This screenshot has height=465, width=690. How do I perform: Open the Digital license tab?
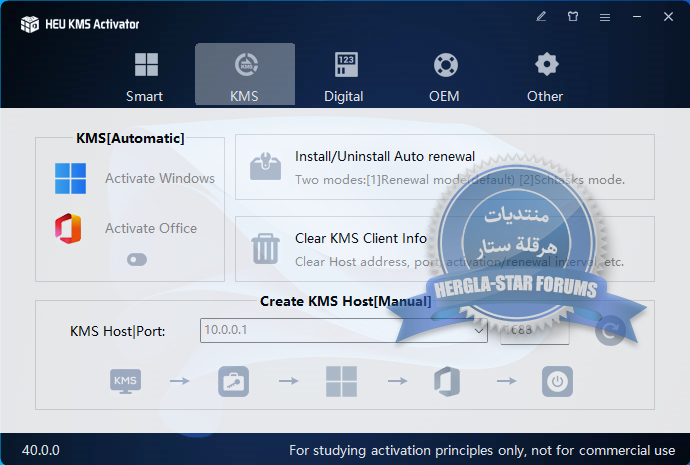point(344,76)
